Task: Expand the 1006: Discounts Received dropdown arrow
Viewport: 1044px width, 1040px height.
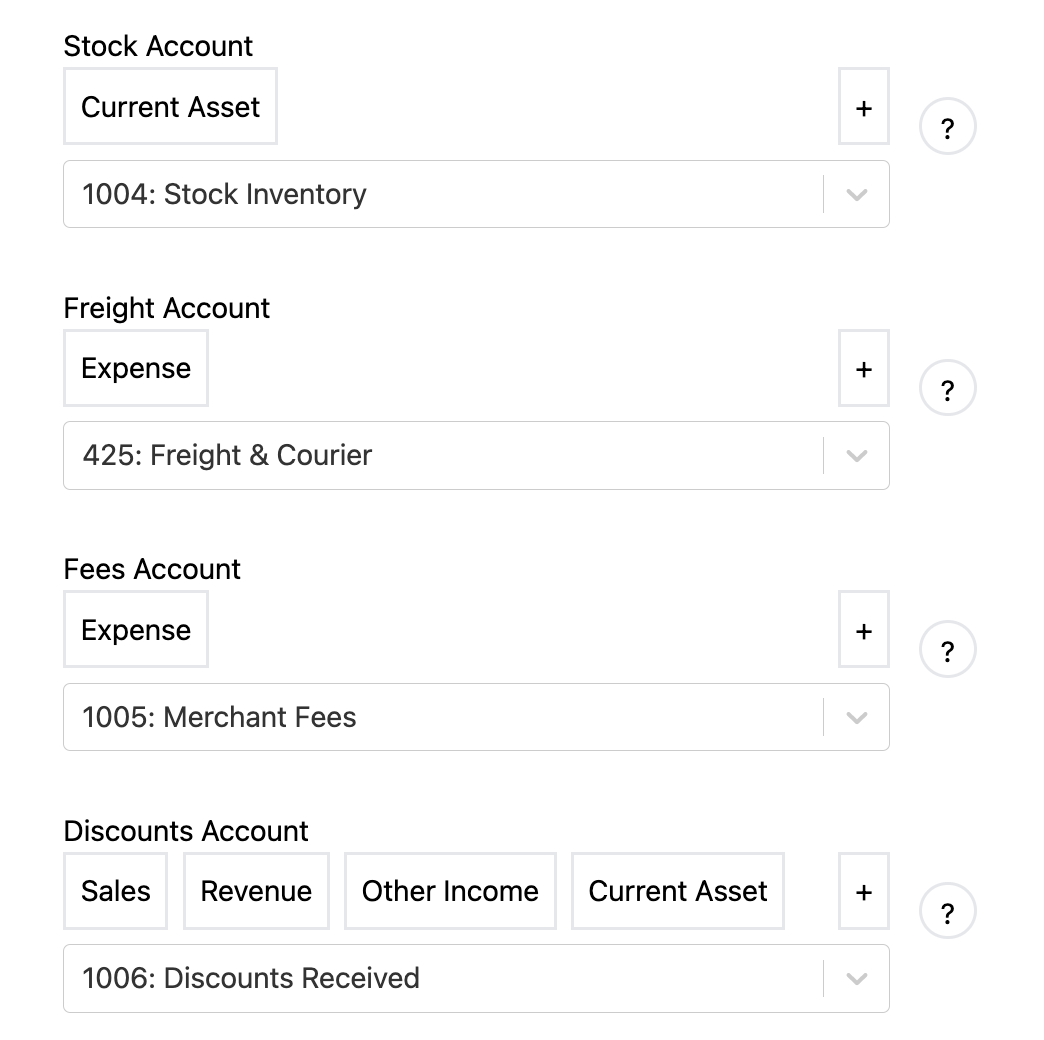Action: point(856,979)
